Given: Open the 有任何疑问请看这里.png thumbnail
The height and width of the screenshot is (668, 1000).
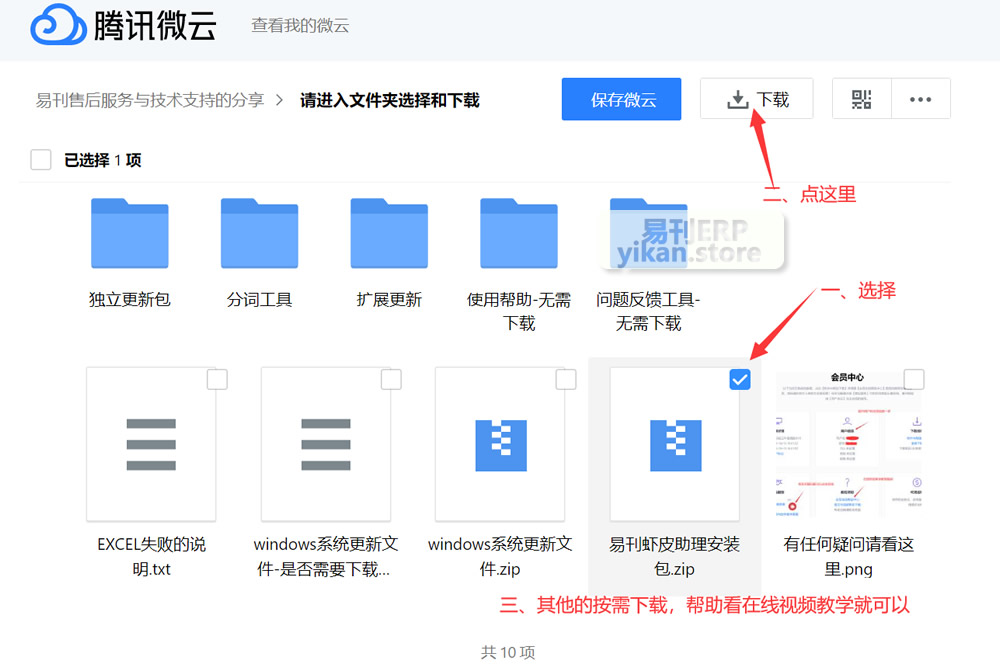Looking at the screenshot, I should (848, 444).
